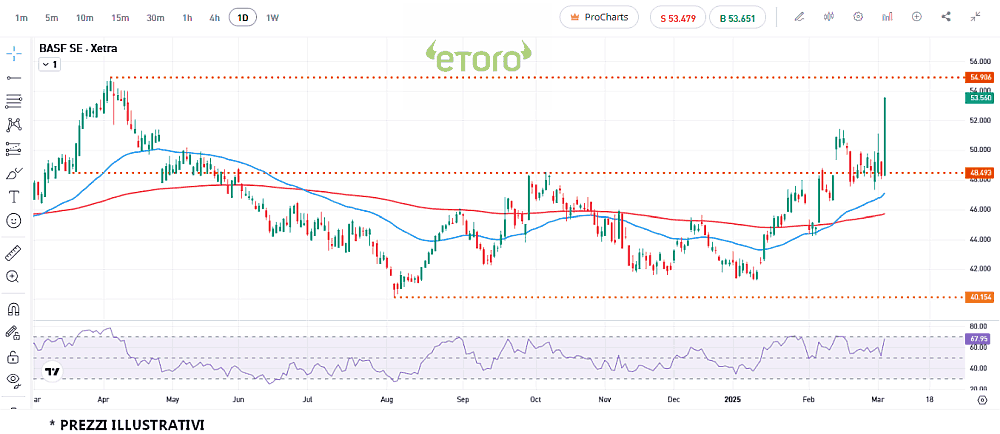1000x434 pixels.
Task: Click the Buy 53.651 button
Action: (737, 18)
